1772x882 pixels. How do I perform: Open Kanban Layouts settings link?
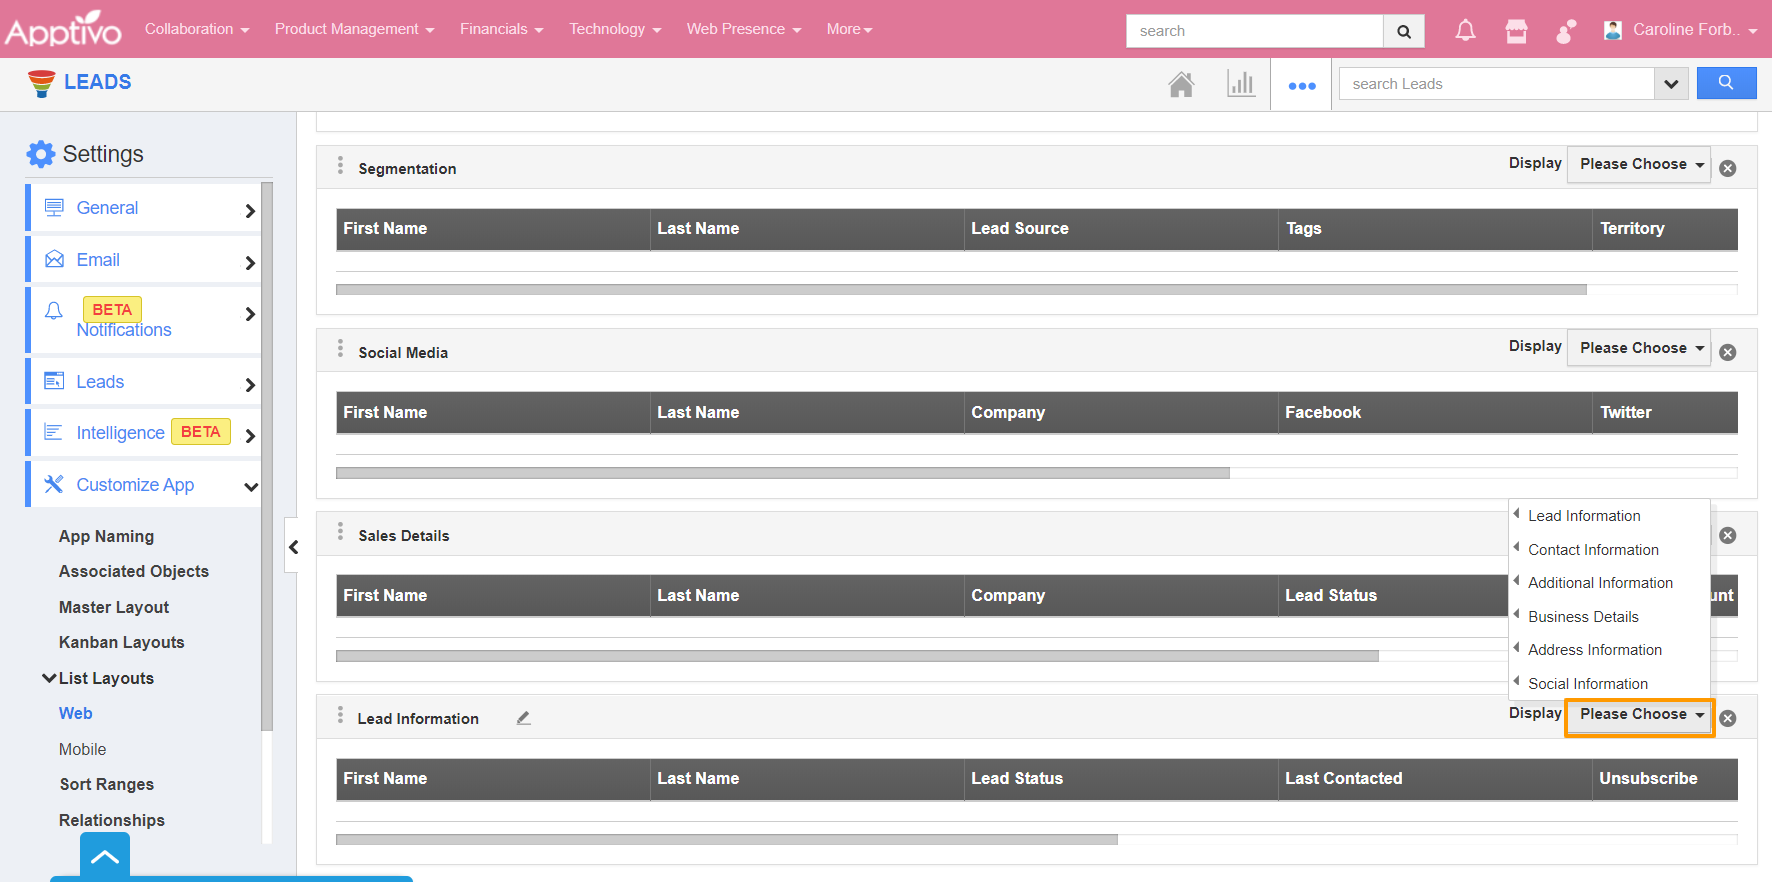[121, 642]
